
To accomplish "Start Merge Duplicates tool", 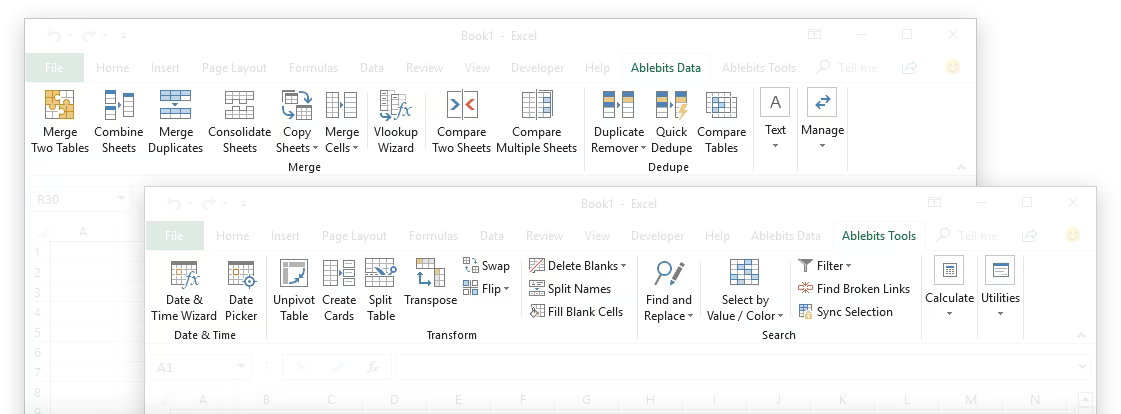I will click(x=175, y=122).
